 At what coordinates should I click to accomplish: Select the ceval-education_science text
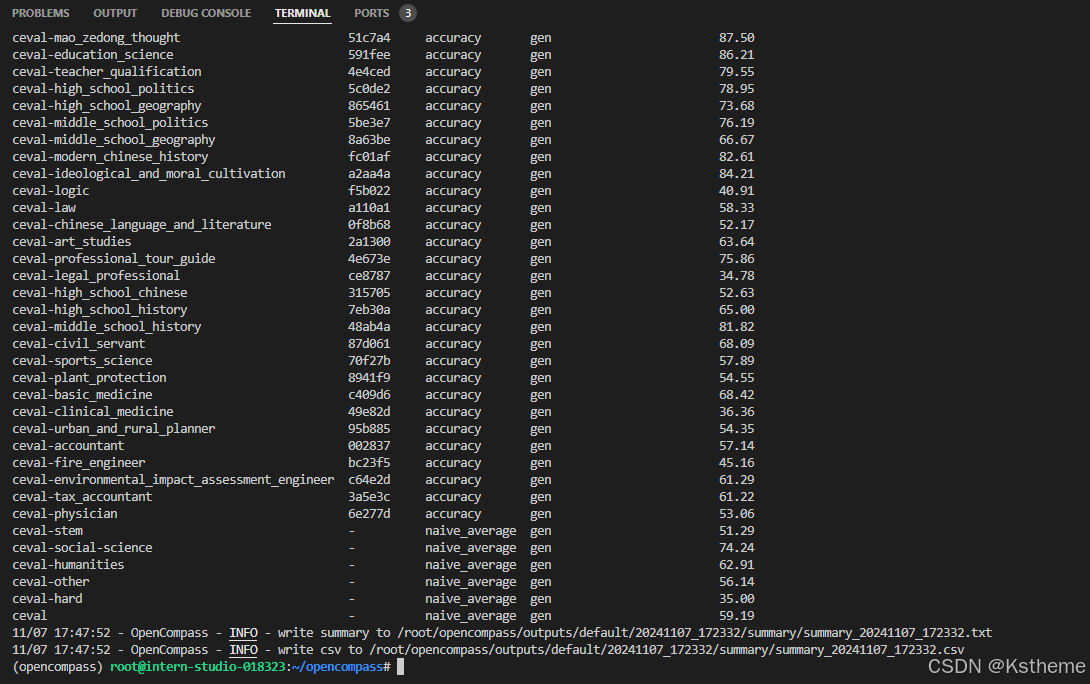[x=92, y=54]
